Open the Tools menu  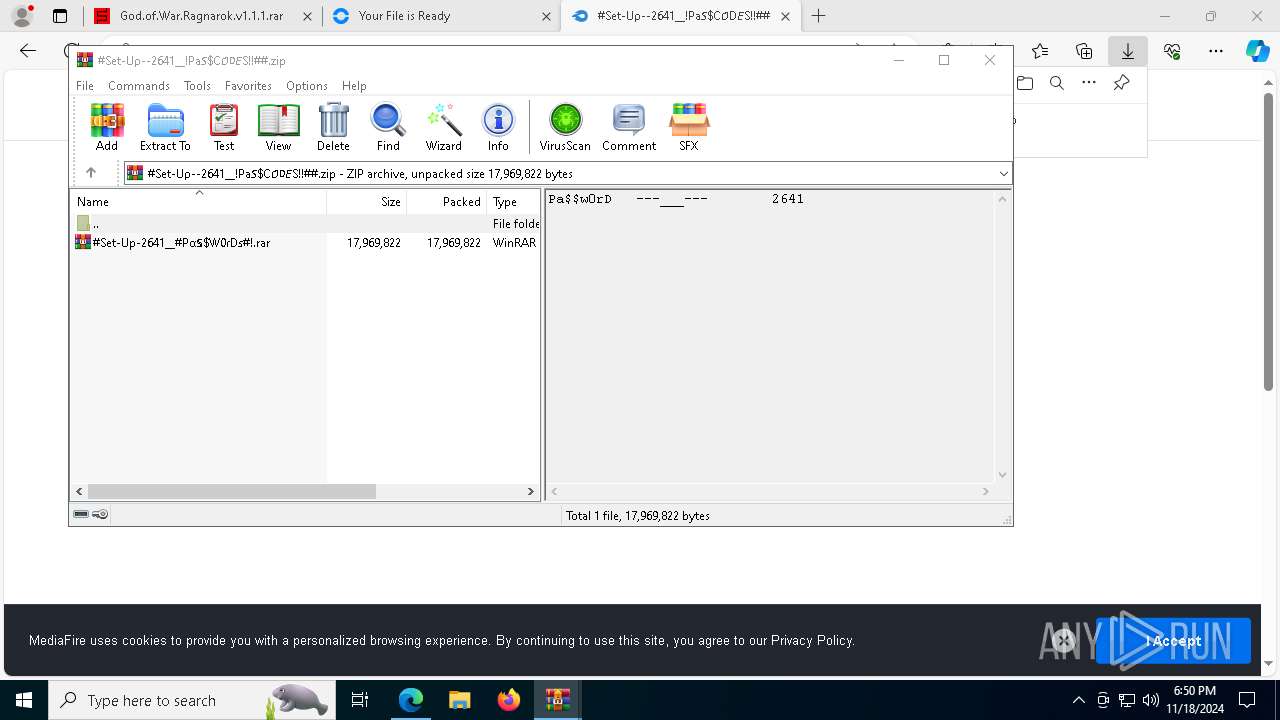click(197, 86)
